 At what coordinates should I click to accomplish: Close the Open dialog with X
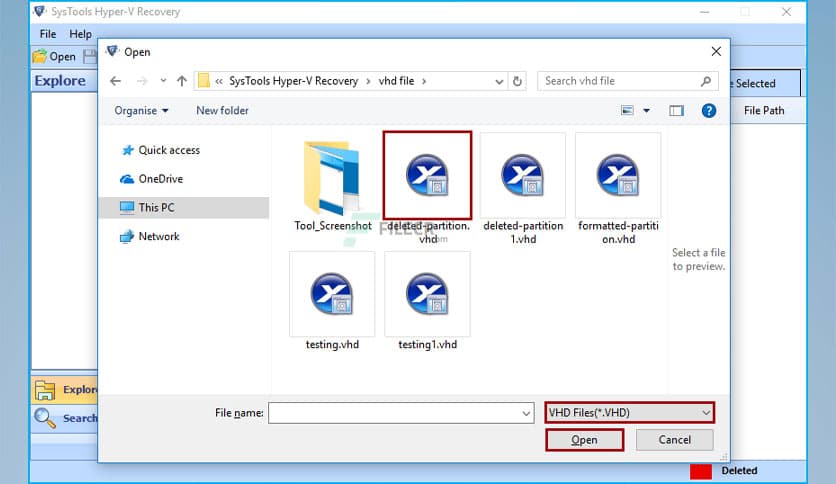716,51
